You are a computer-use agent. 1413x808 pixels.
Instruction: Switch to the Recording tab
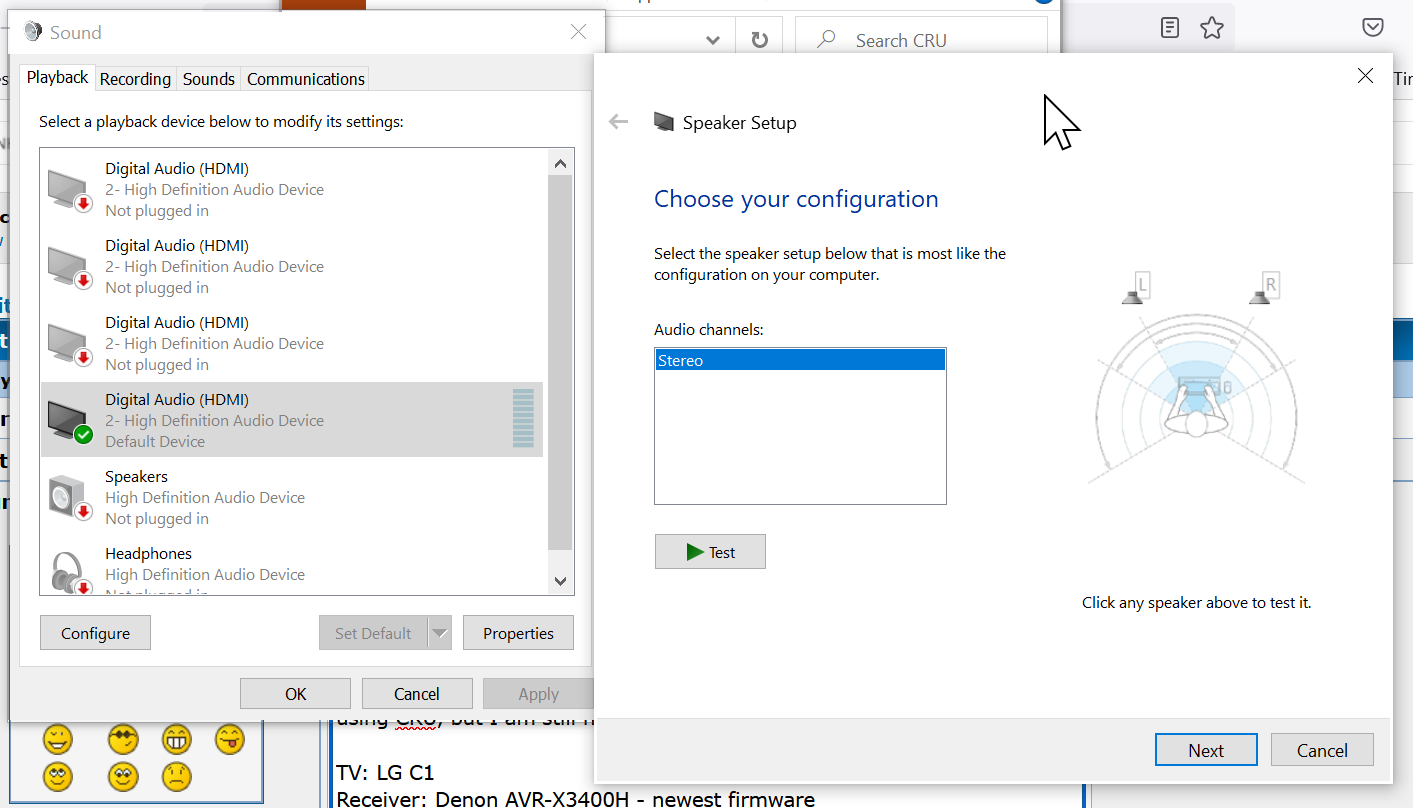point(135,79)
